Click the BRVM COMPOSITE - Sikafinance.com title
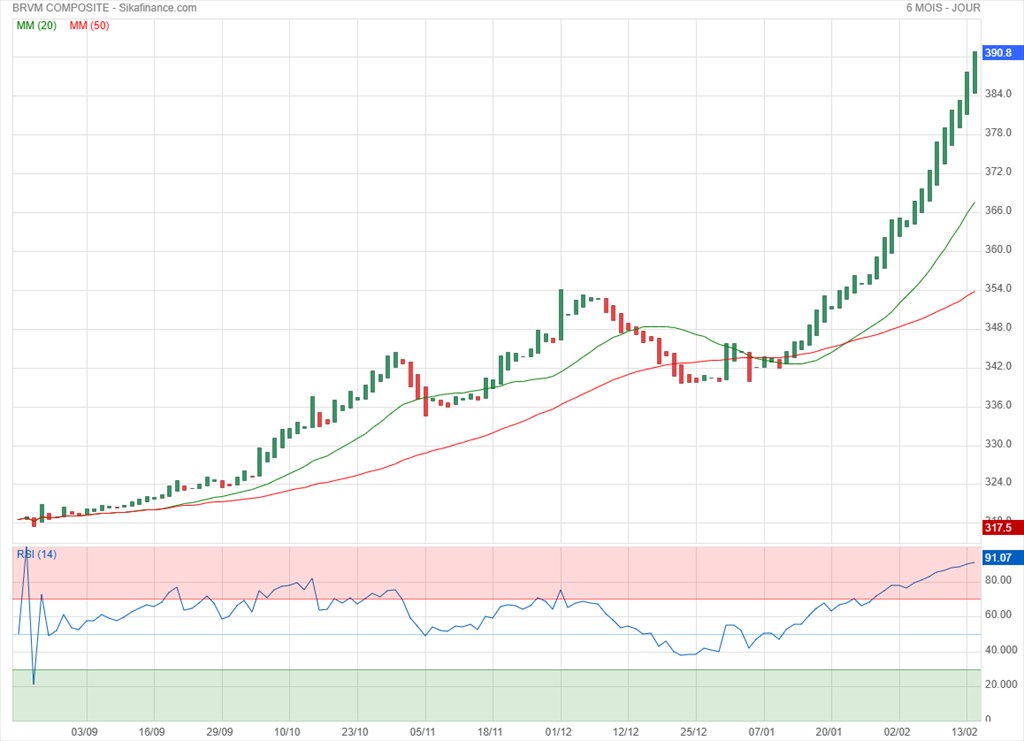 click(104, 8)
